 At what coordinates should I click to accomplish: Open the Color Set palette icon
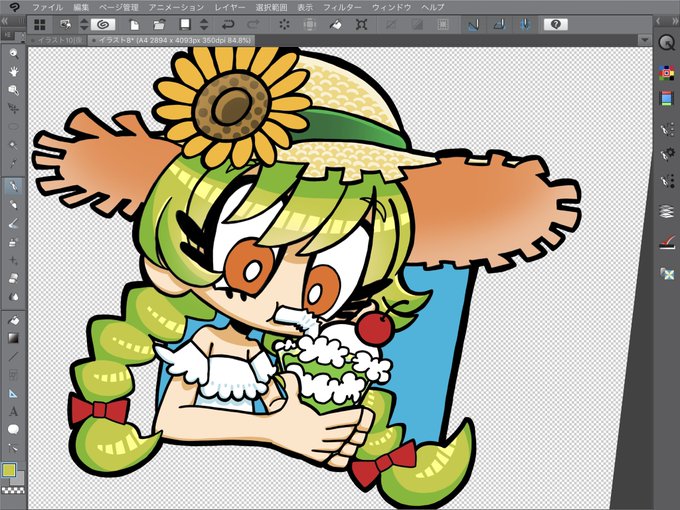tap(667, 73)
